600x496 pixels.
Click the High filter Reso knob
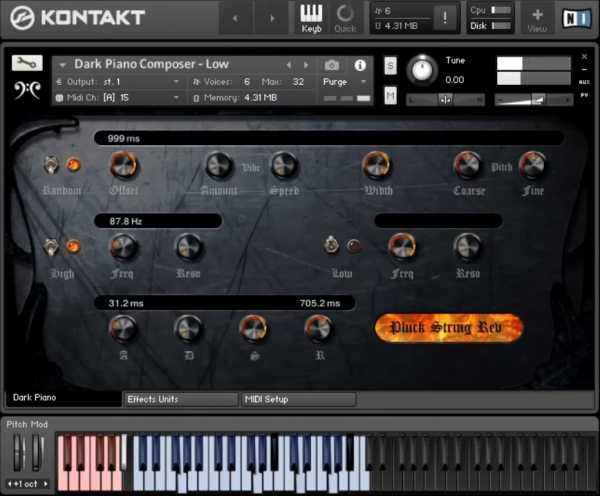[188, 247]
